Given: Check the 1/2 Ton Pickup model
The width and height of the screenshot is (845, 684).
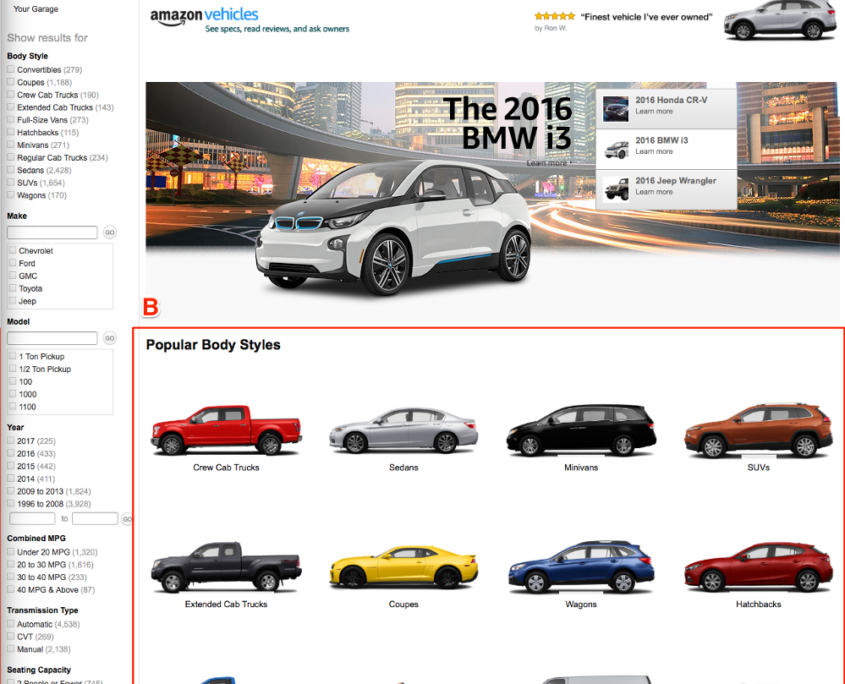Looking at the screenshot, I should 13,369.
